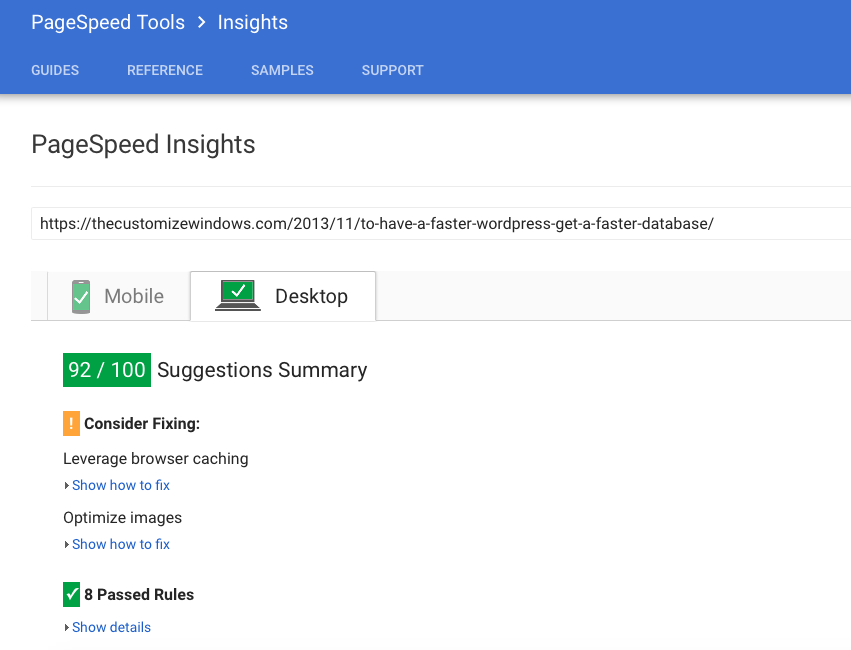Click the 92 / 100 score badge
The height and width of the screenshot is (650, 851).
click(107, 370)
